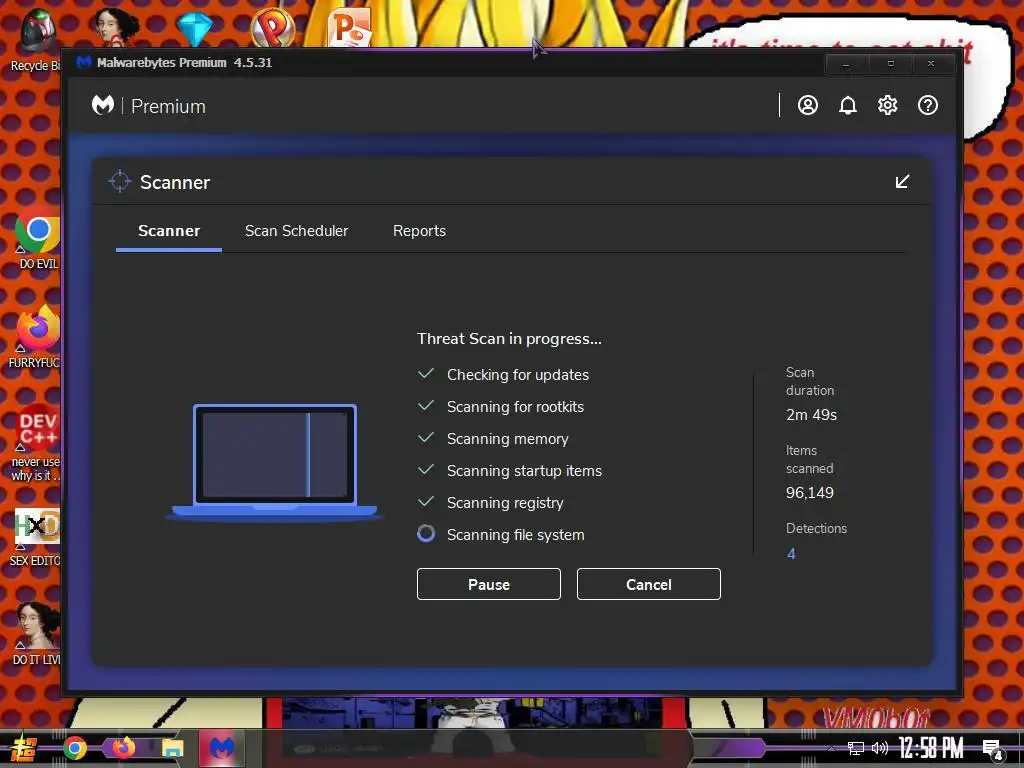
Task: Click the Malwarebytes taskbar button
Action: [221, 748]
